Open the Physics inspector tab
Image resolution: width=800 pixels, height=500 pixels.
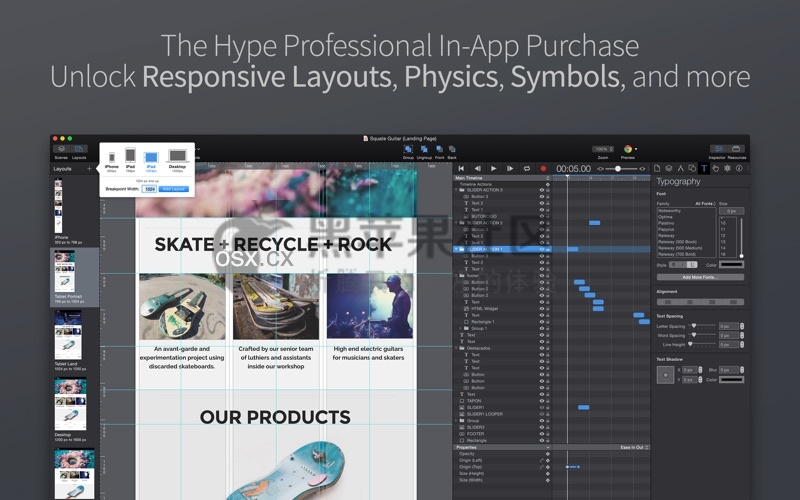point(728,168)
